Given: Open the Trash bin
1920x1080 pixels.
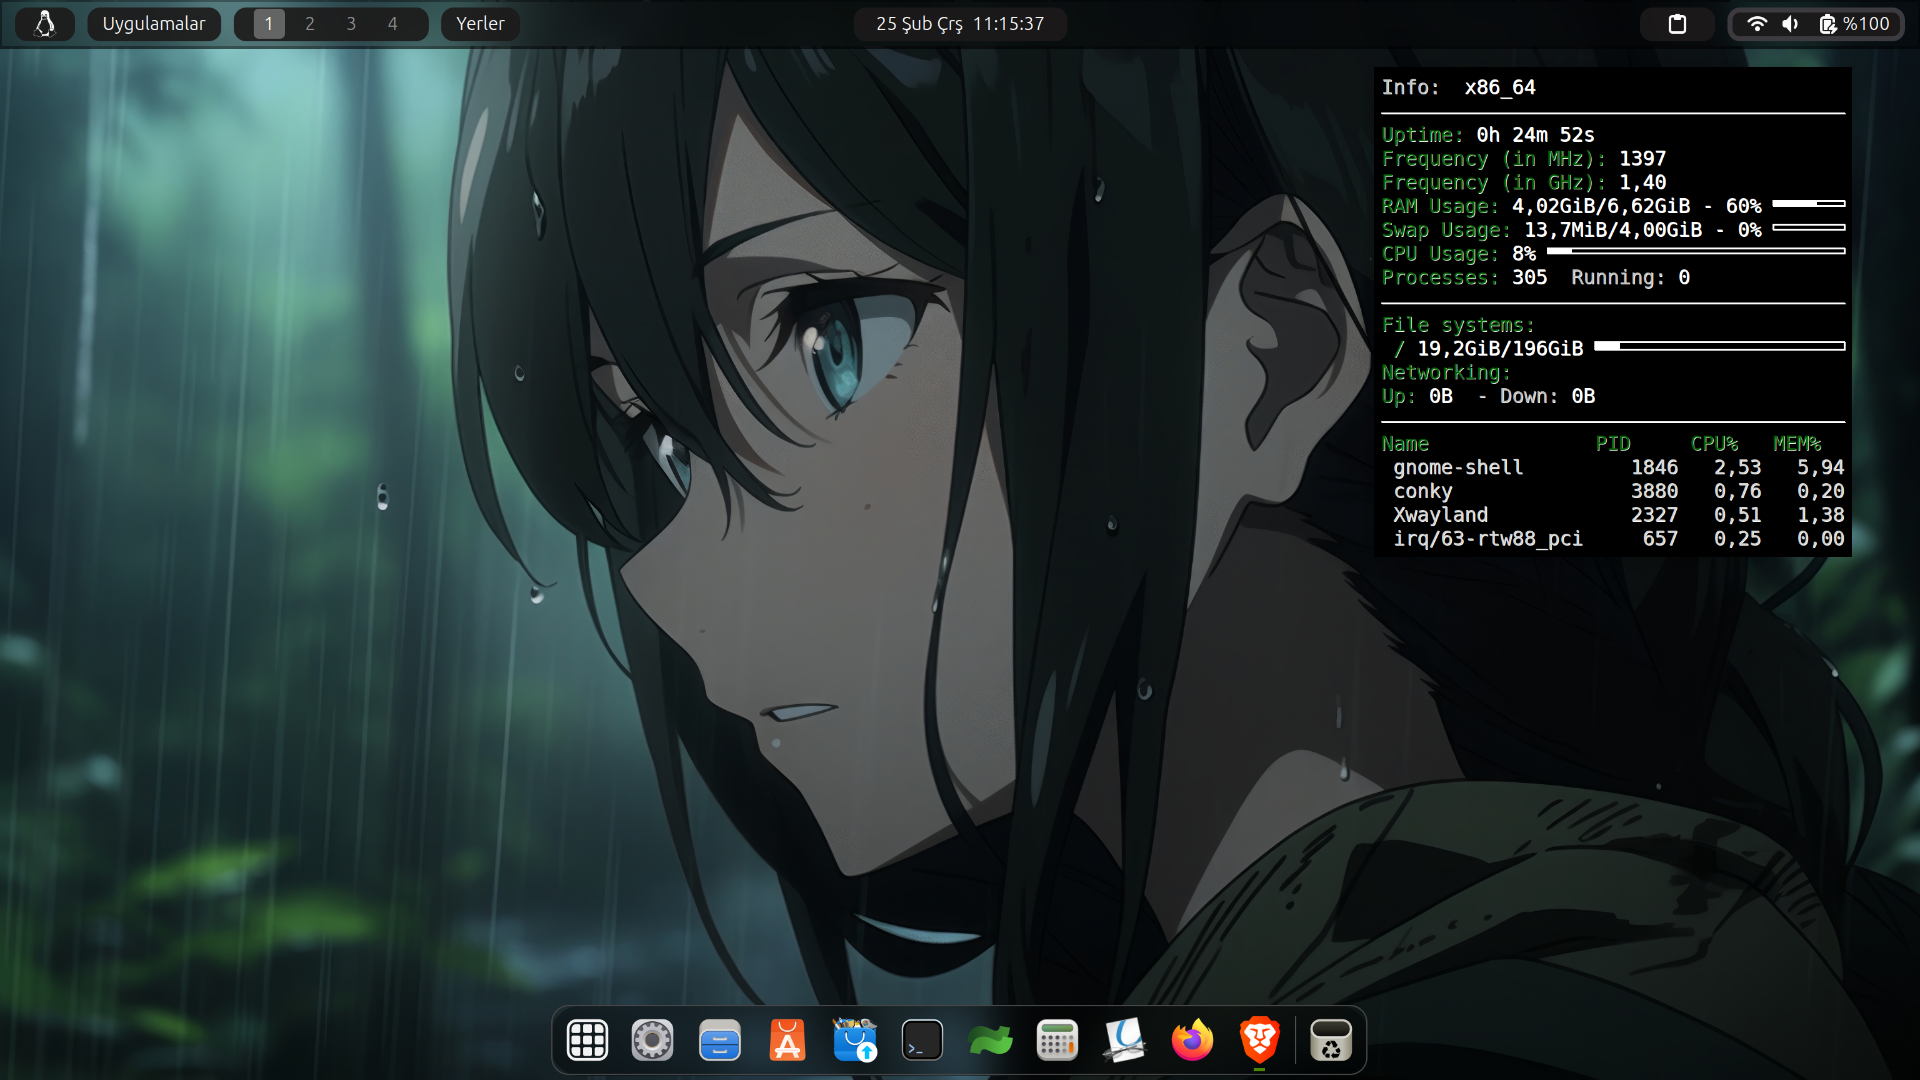Looking at the screenshot, I should [1331, 1040].
